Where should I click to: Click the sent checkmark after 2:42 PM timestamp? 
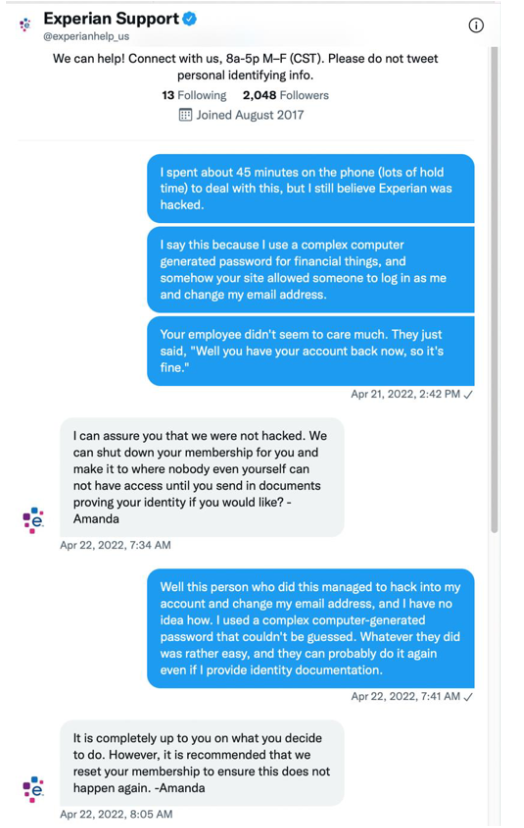click(x=468, y=394)
